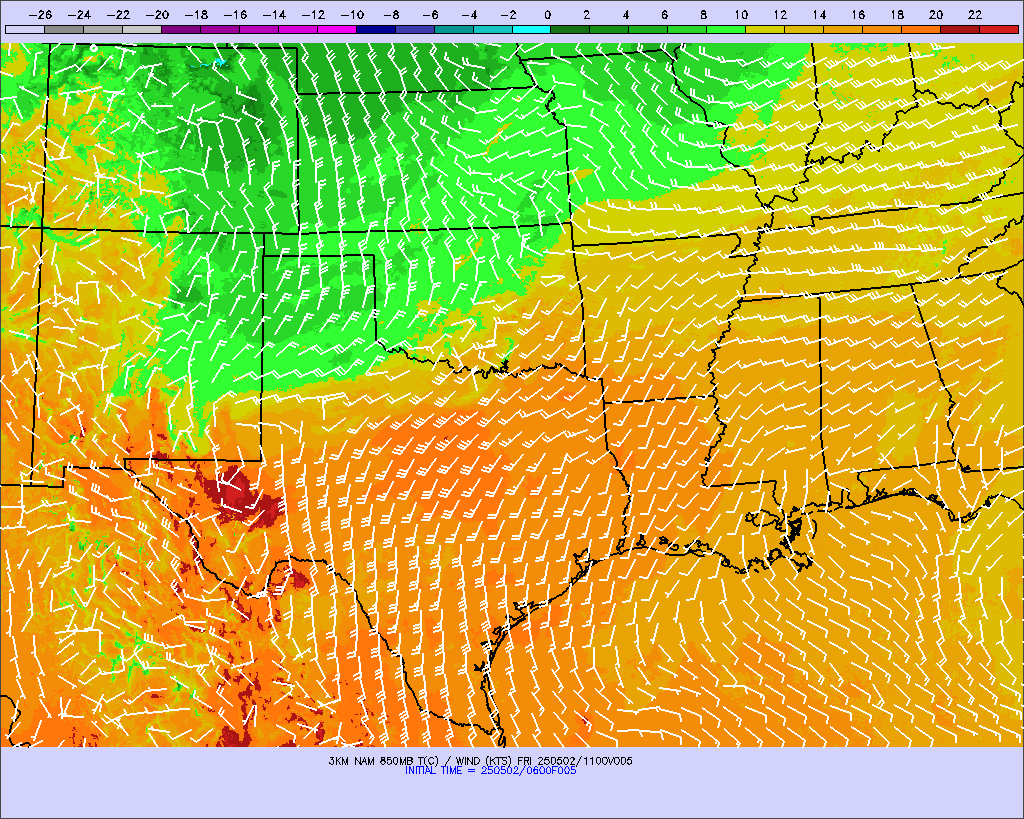Click the lavender swatch below -26

pyautogui.click(x=25, y=29)
